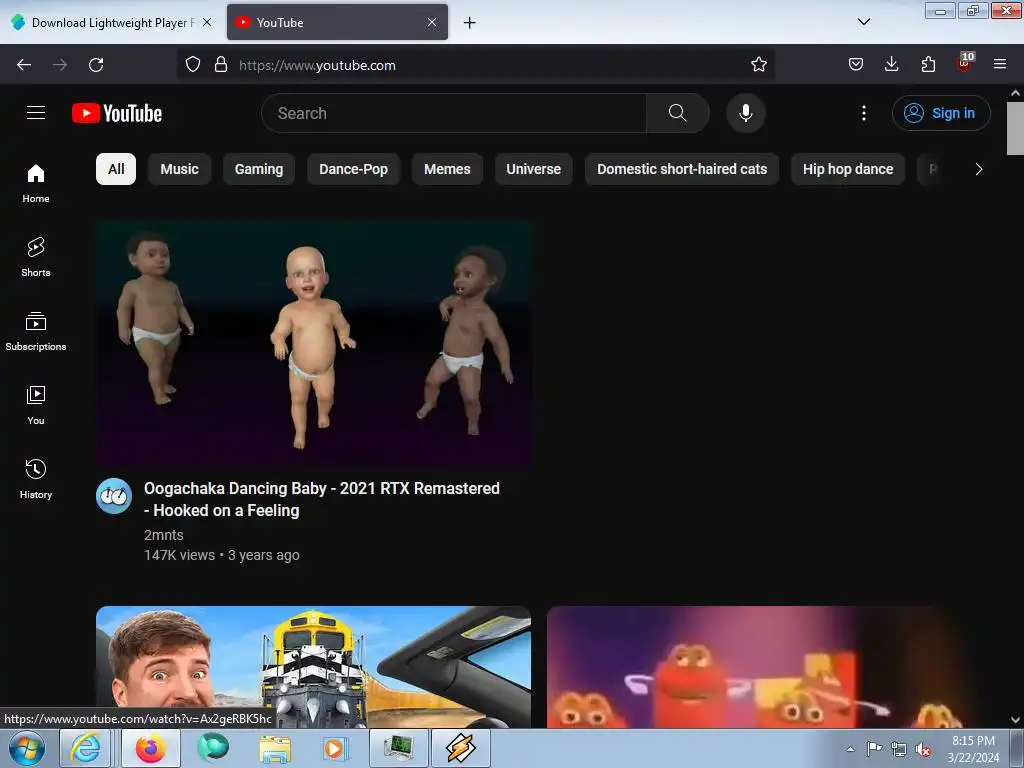The height and width of the screenshot is (768, 1024).
Task: Show more category chips with right arrow
Action: [x=978, y=169]
